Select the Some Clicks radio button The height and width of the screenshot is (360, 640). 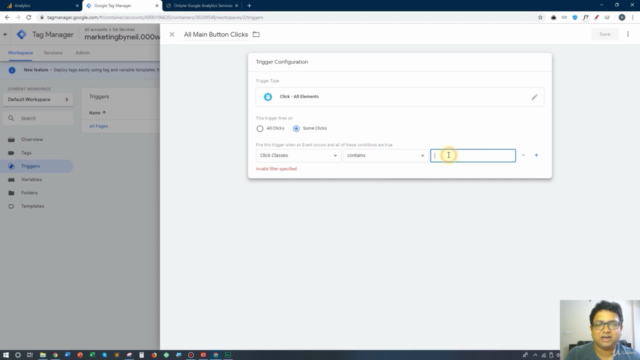(x=296, y=129)
